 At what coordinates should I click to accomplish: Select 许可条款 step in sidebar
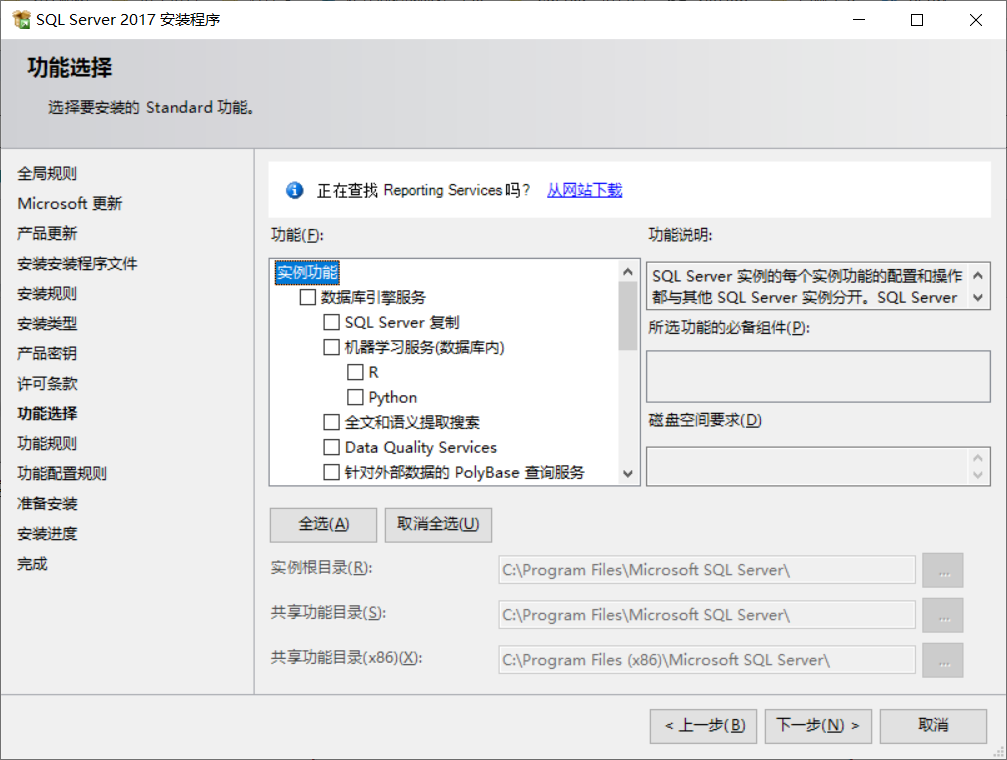click(47, 384)
